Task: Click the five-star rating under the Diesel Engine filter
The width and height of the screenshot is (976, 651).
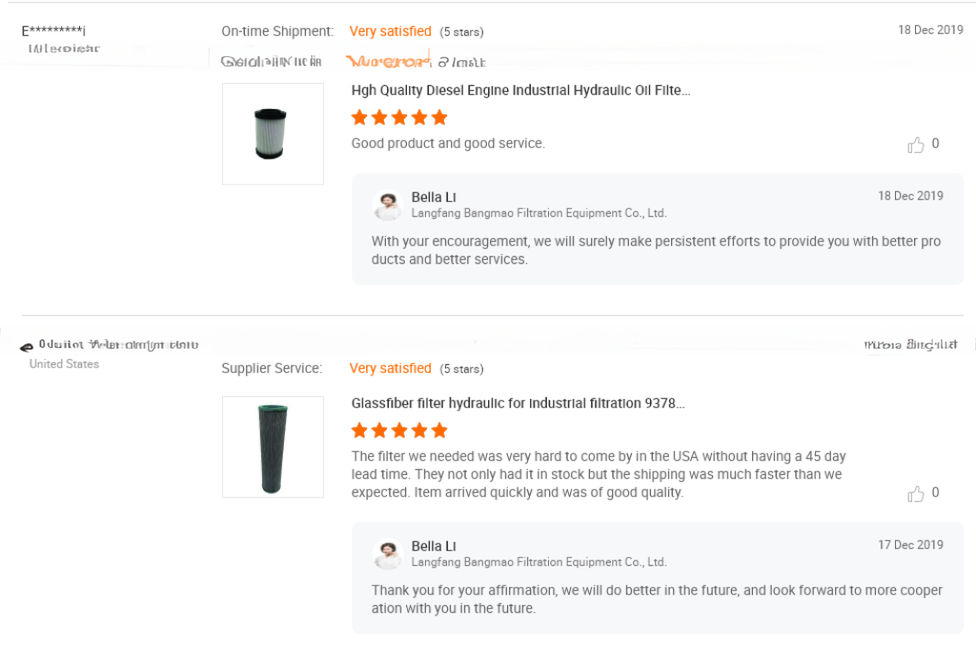Action: (x=399, y=117)
